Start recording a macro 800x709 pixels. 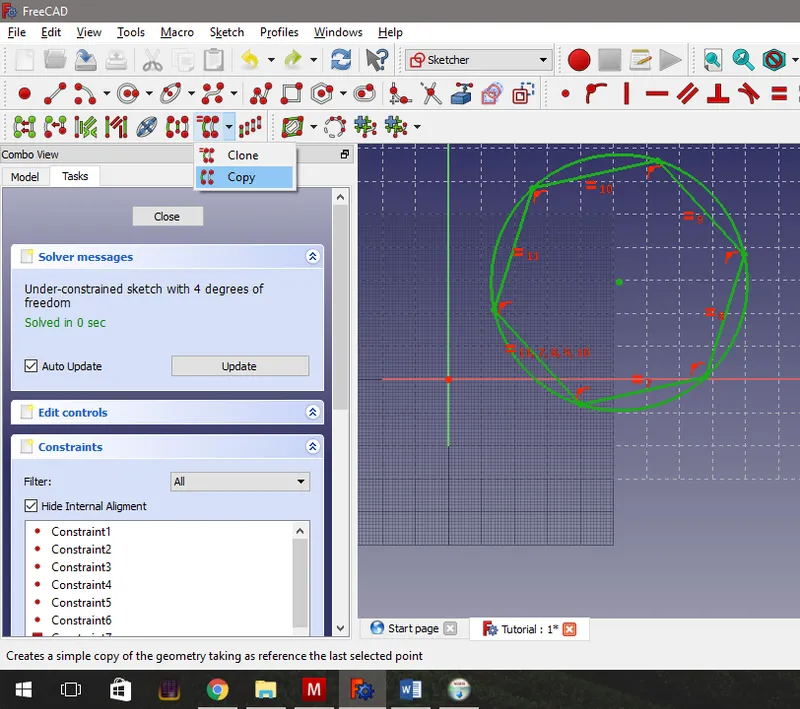[x=578, y=60]
